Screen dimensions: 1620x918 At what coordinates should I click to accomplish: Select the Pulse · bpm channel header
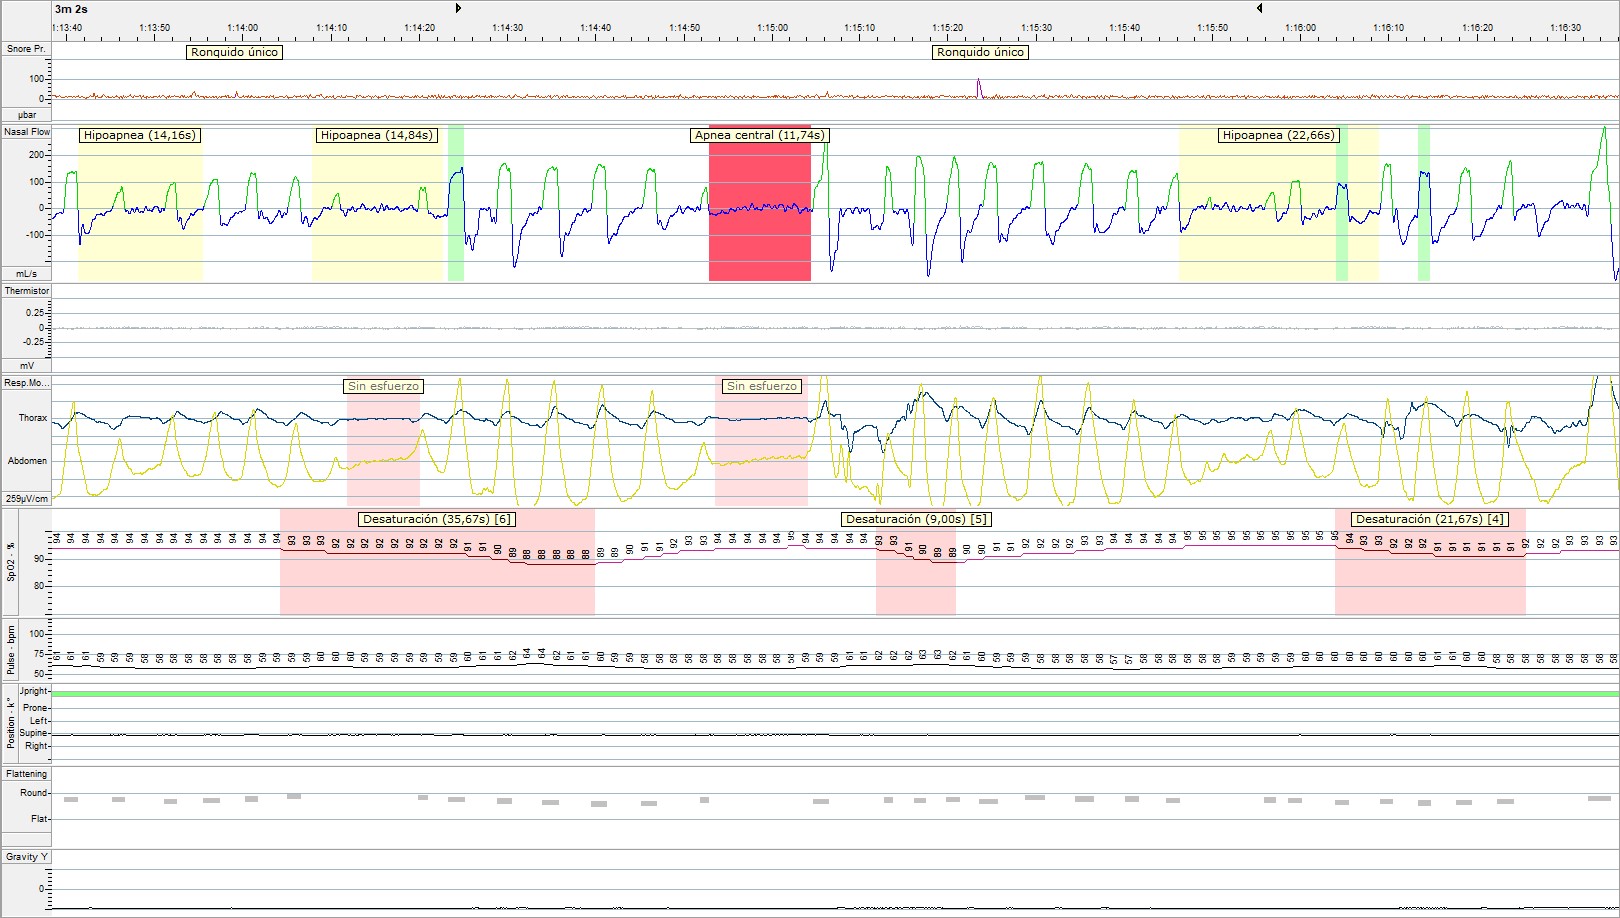[11, 652]
